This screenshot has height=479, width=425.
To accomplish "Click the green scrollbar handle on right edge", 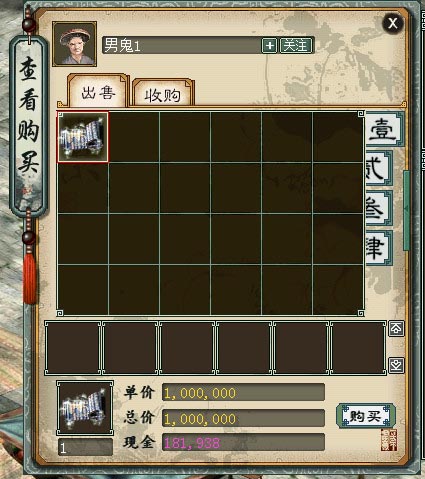I will pyautogui.click(x=406, y=210).
